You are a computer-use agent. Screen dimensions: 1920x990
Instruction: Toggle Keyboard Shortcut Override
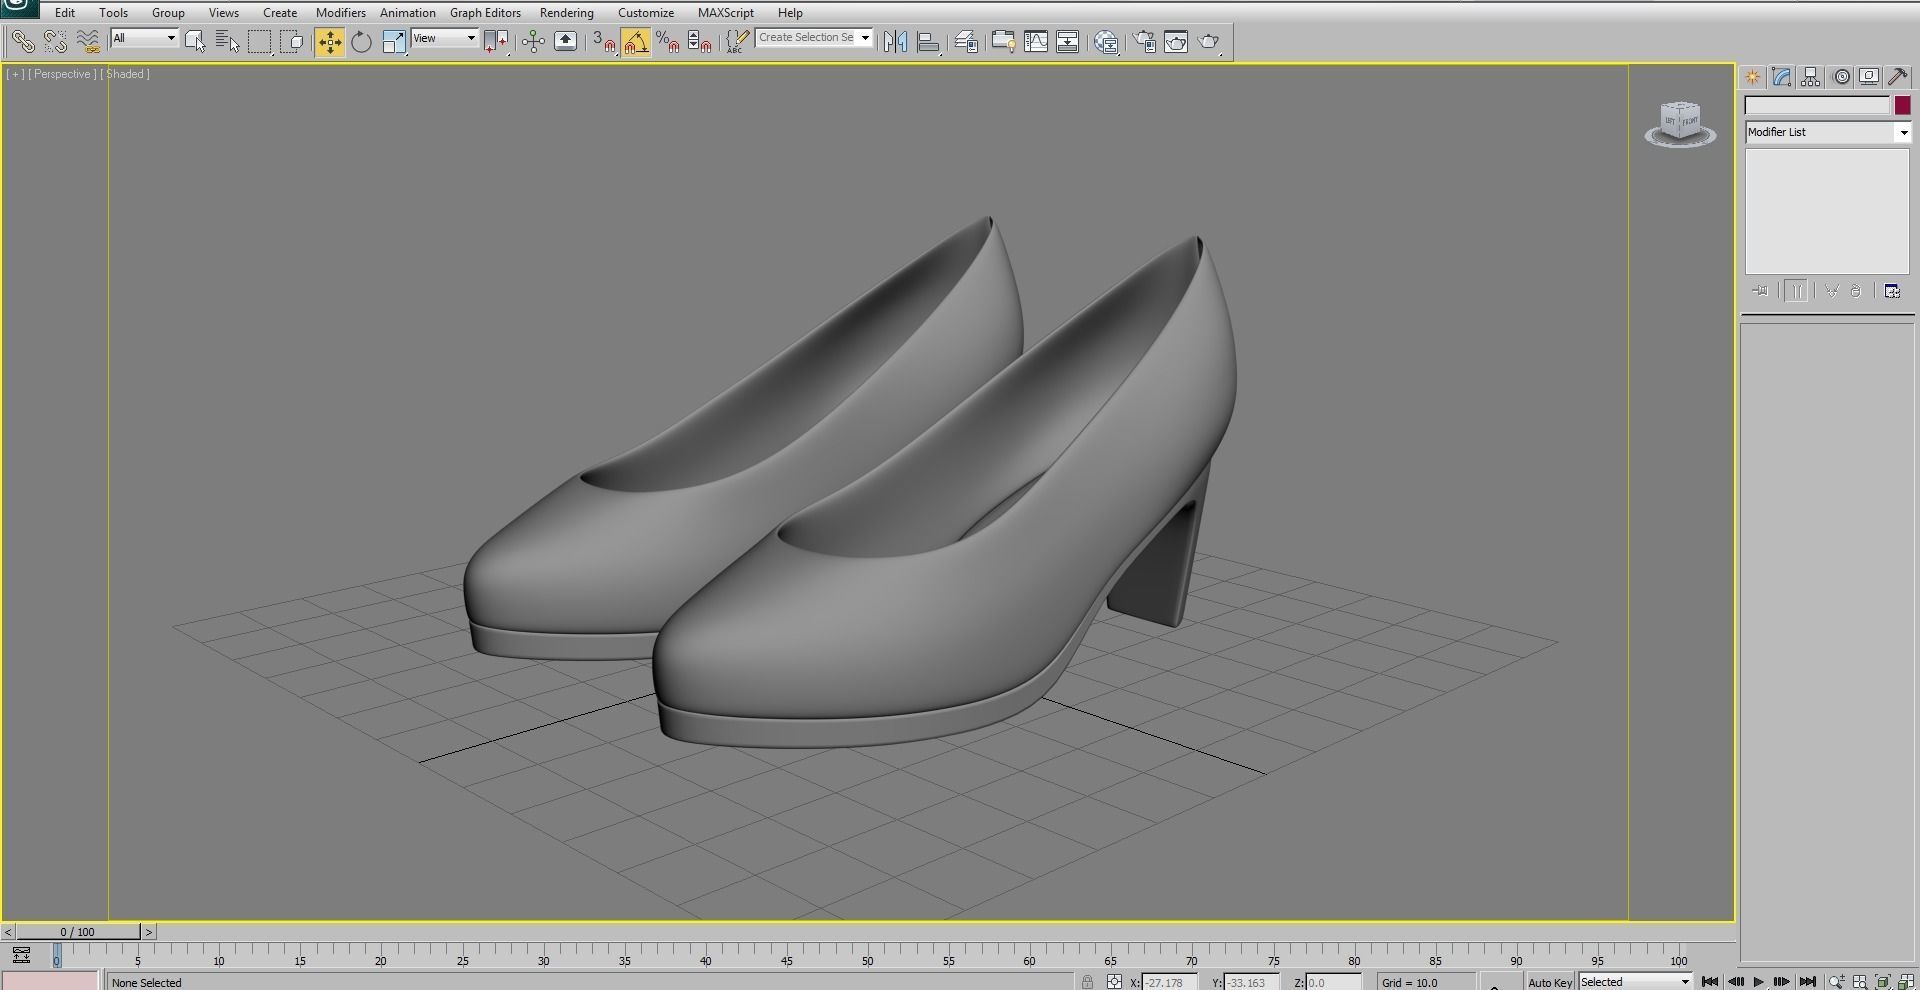pos(565,41)
